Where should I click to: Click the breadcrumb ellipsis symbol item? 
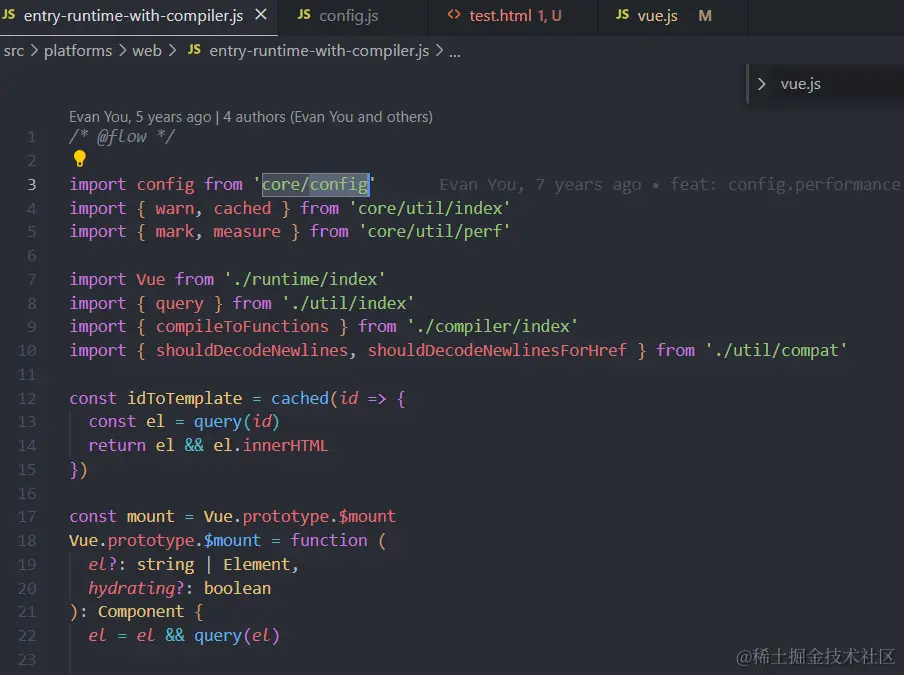tap(455, 52)
